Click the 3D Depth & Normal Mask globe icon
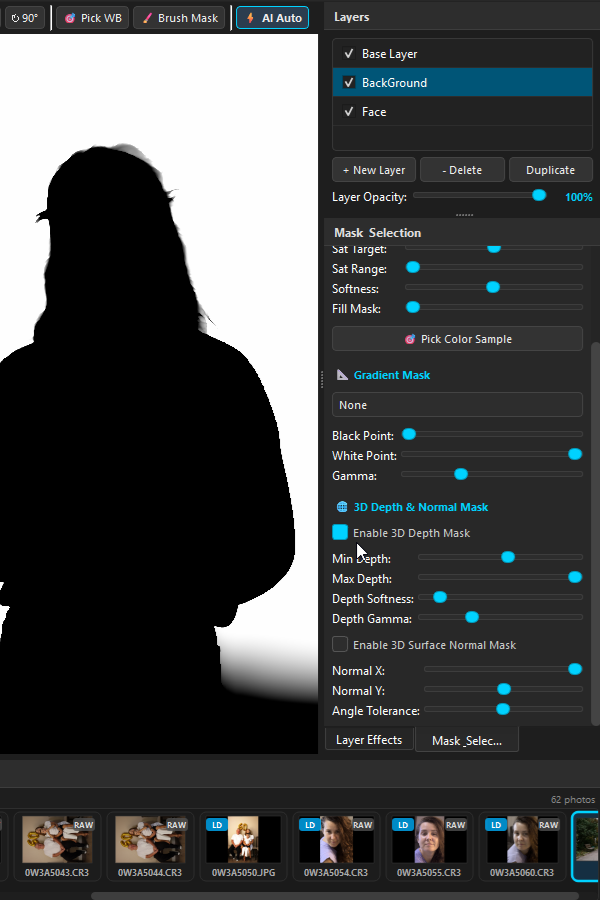 342,507
